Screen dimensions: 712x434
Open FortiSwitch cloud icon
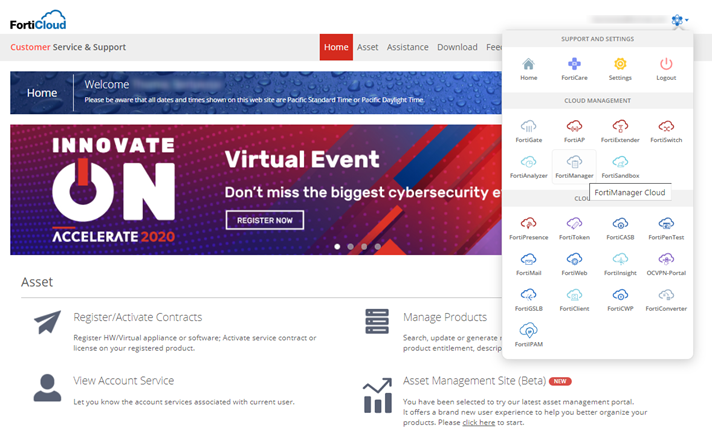click(666, 127)
